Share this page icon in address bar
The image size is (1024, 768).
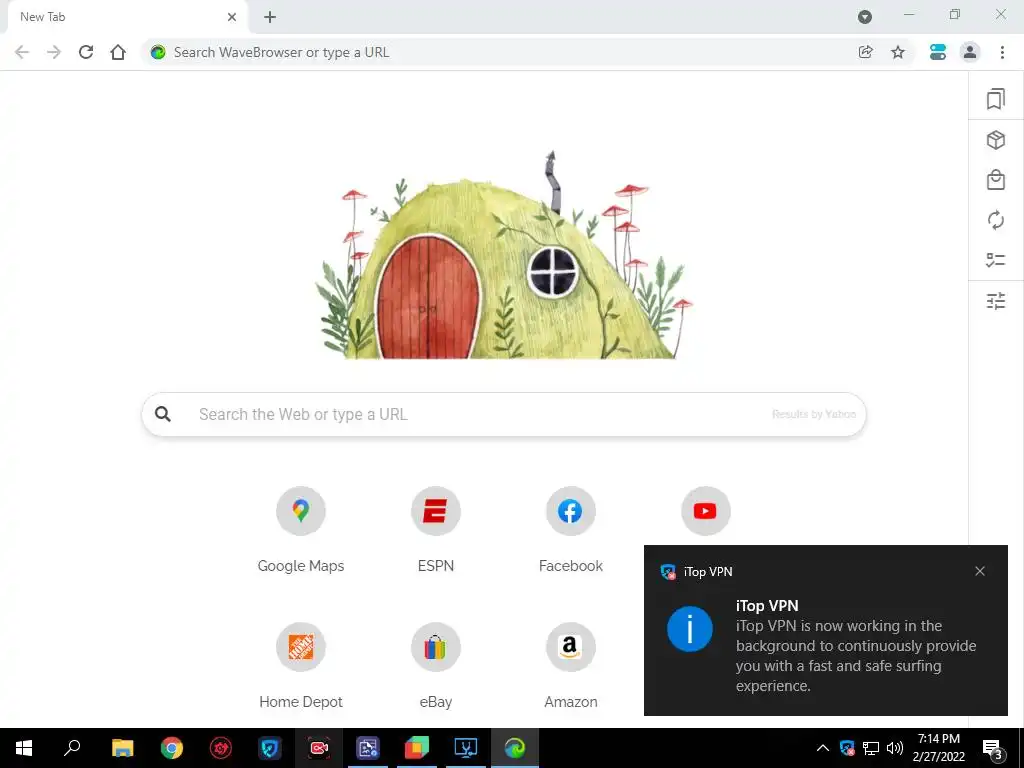pos(865,52)
